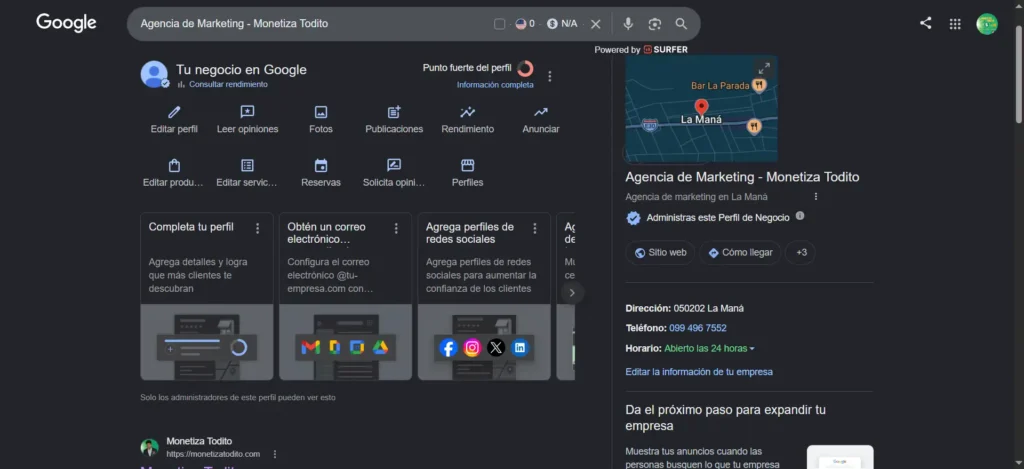1024x469 pixels.
Task: Expand the map with fullscreen icon
Action: point(764,69)
